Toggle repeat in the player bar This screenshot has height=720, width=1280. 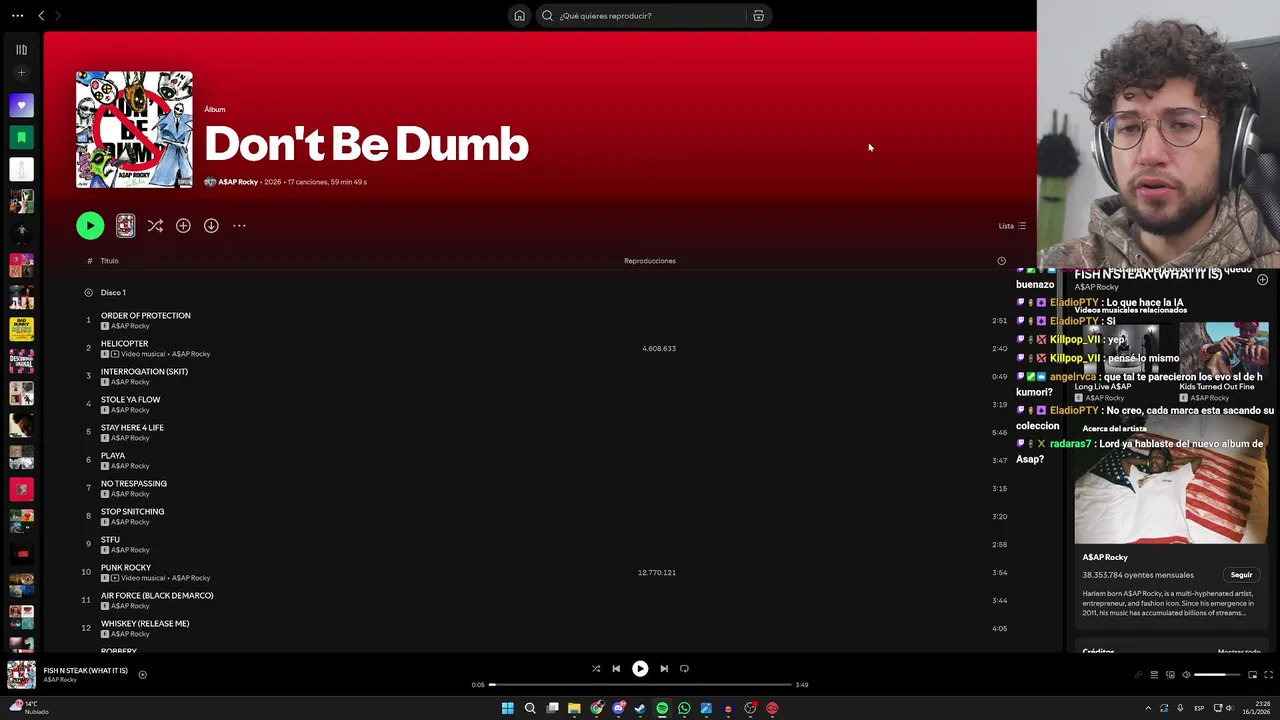click(x=684, y=669)
